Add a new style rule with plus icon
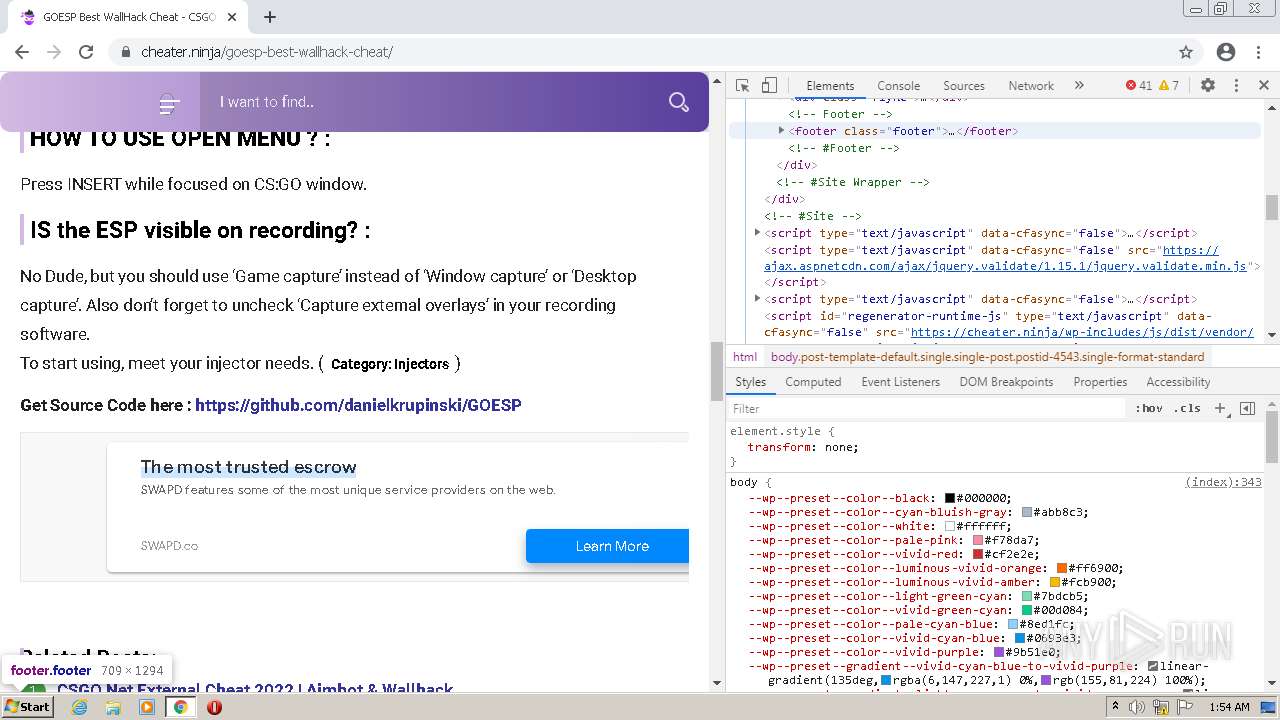 click(1220, 408)
